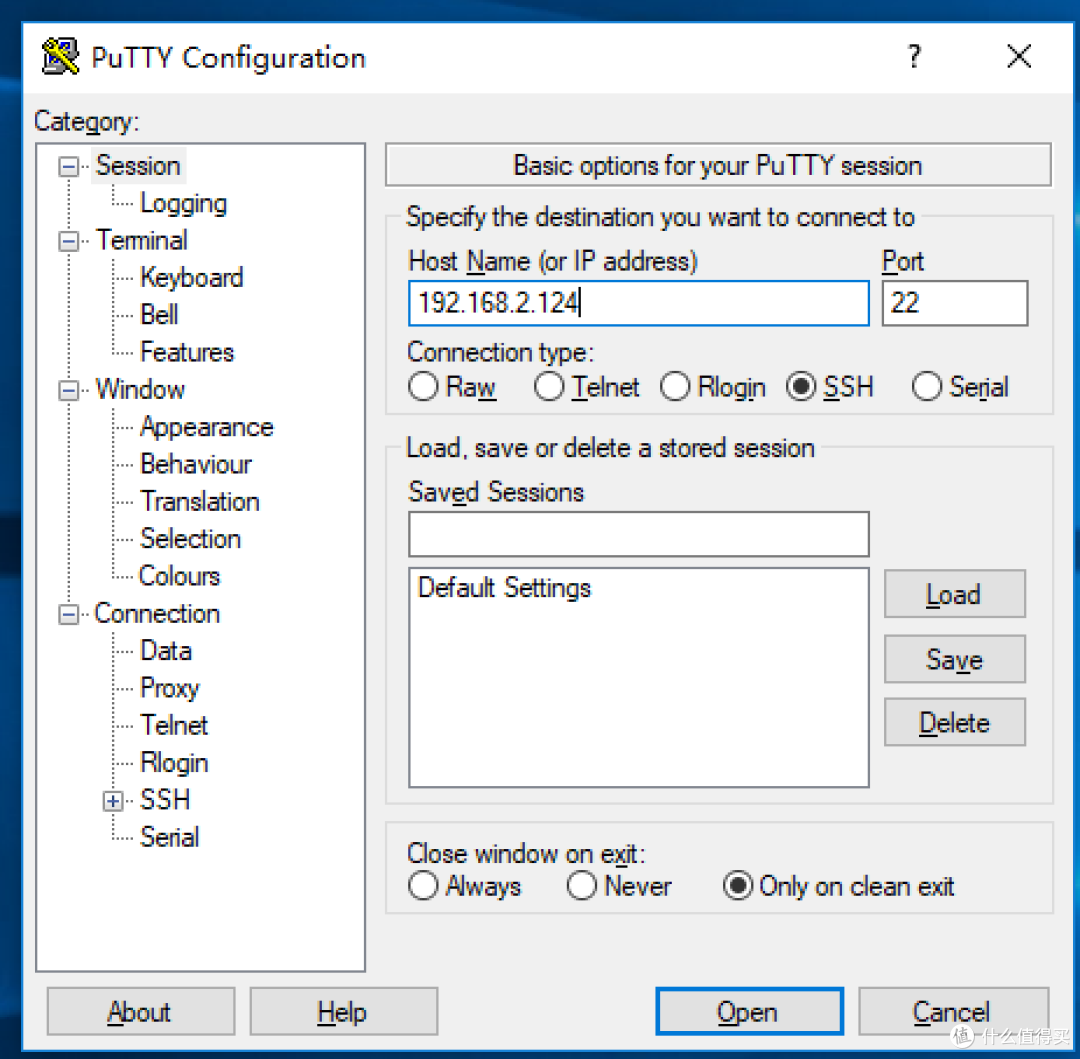
Task: Open the Rlogin category in tree
Action: pyautogui.click(x=174, y=763)
